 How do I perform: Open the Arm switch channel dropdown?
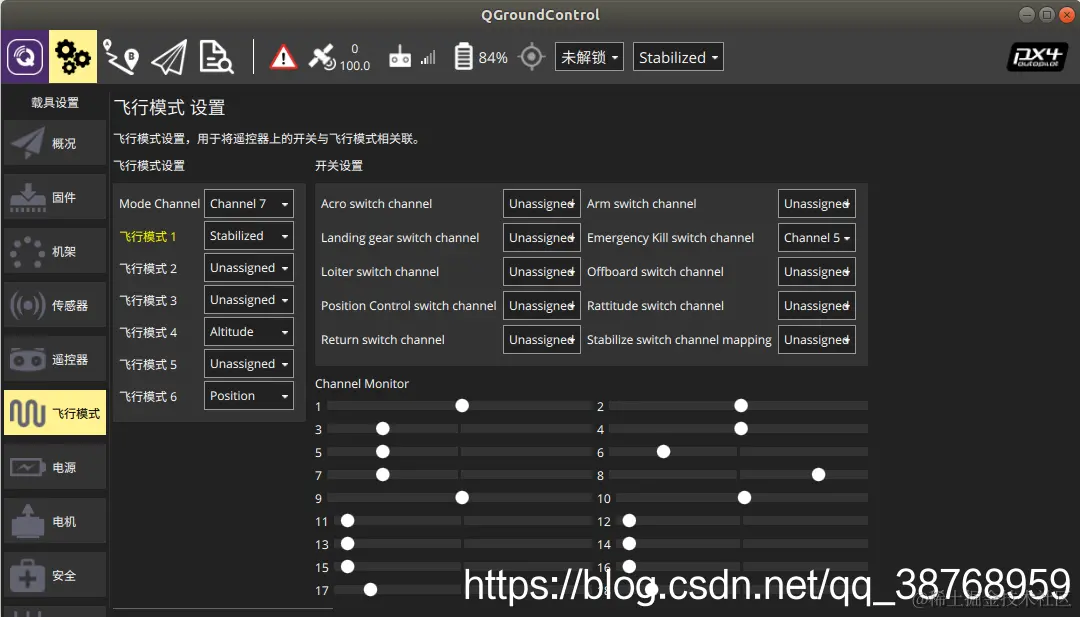[x=817, y=204]
